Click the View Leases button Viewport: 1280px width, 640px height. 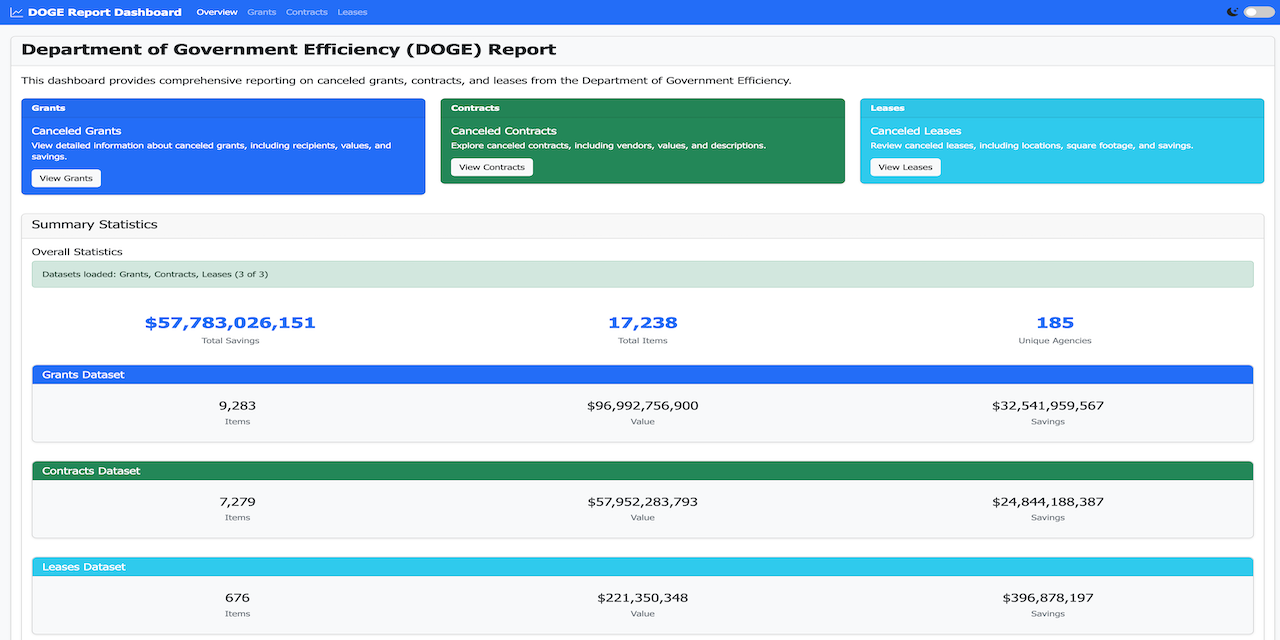(x=904, y=166)
